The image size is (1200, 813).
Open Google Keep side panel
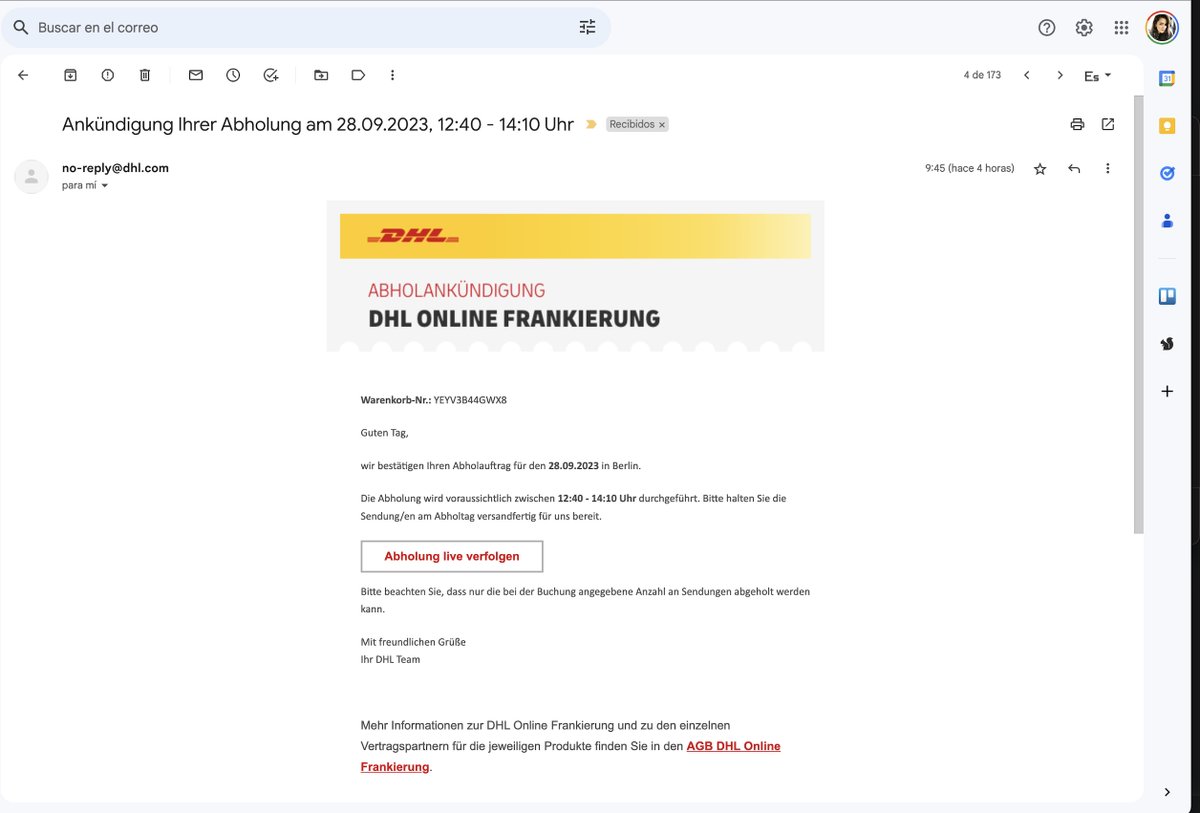[x=1166, y=126]
